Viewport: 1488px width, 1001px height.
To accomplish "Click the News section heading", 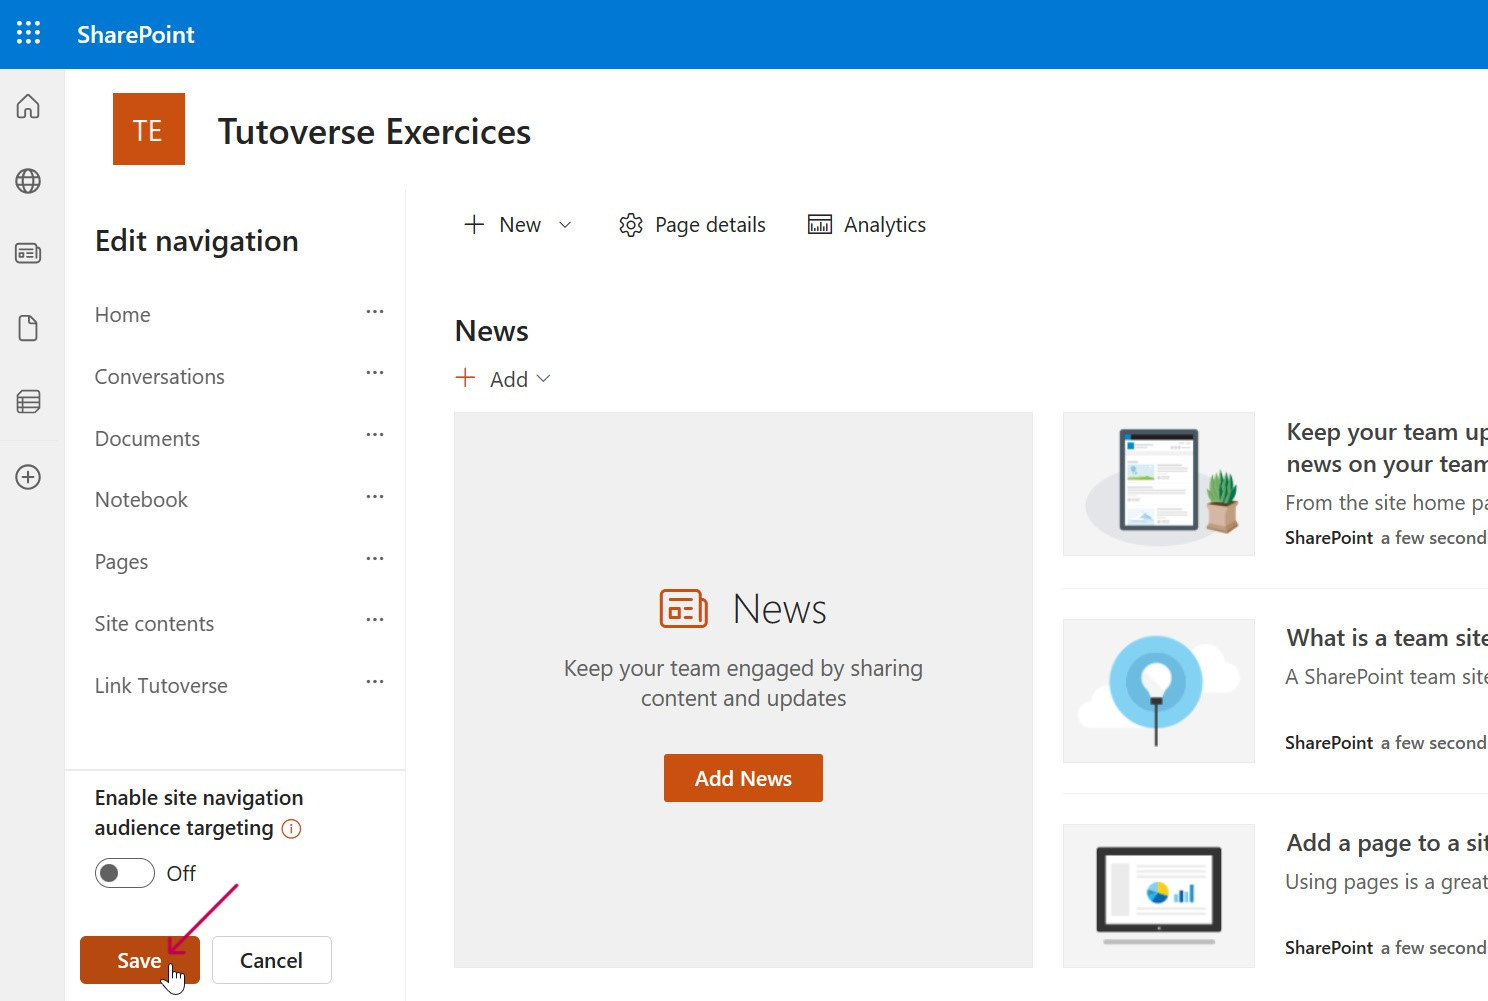I will (x=492, y=331).
